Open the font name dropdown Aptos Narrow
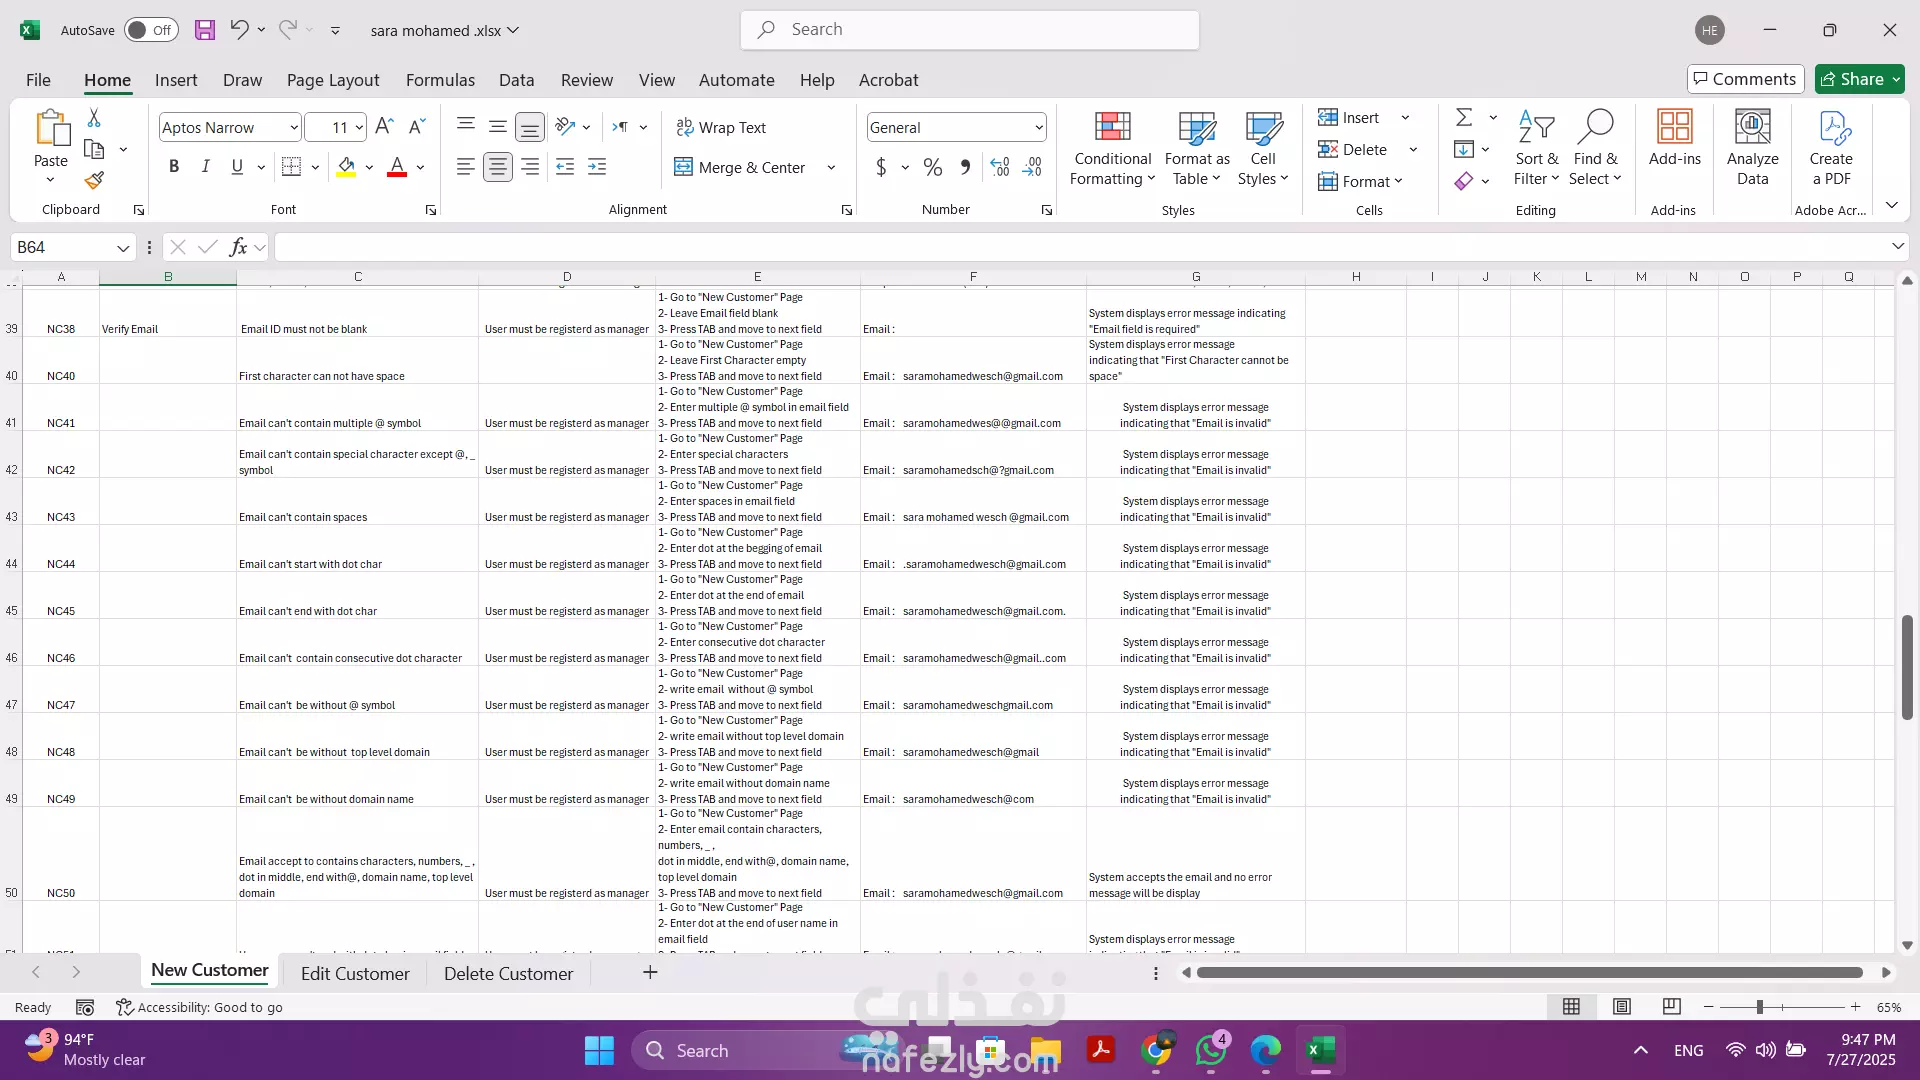 tap(293, 127)
